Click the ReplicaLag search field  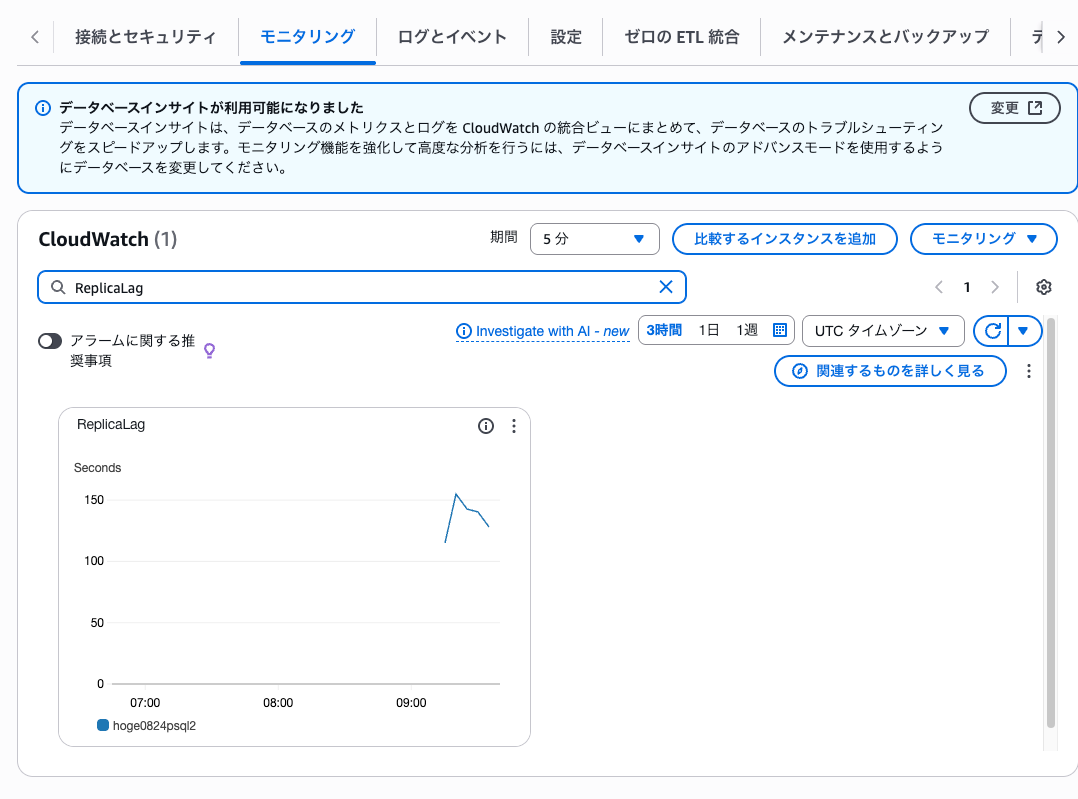coord(362,287)
